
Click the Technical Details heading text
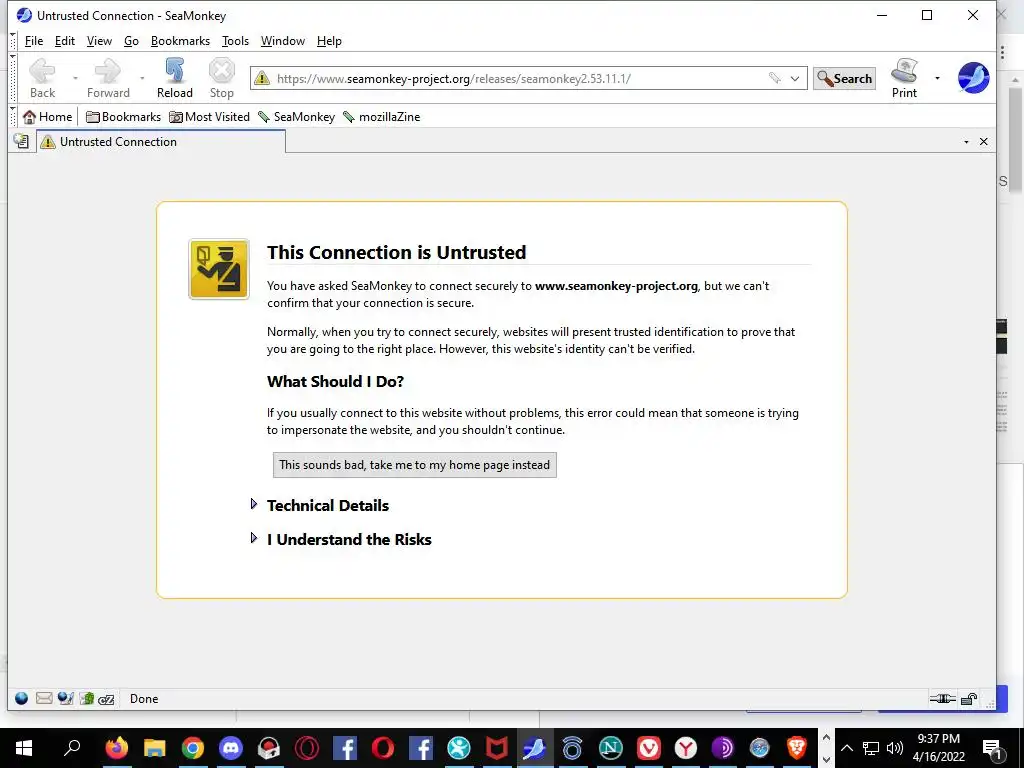point(328,505)
